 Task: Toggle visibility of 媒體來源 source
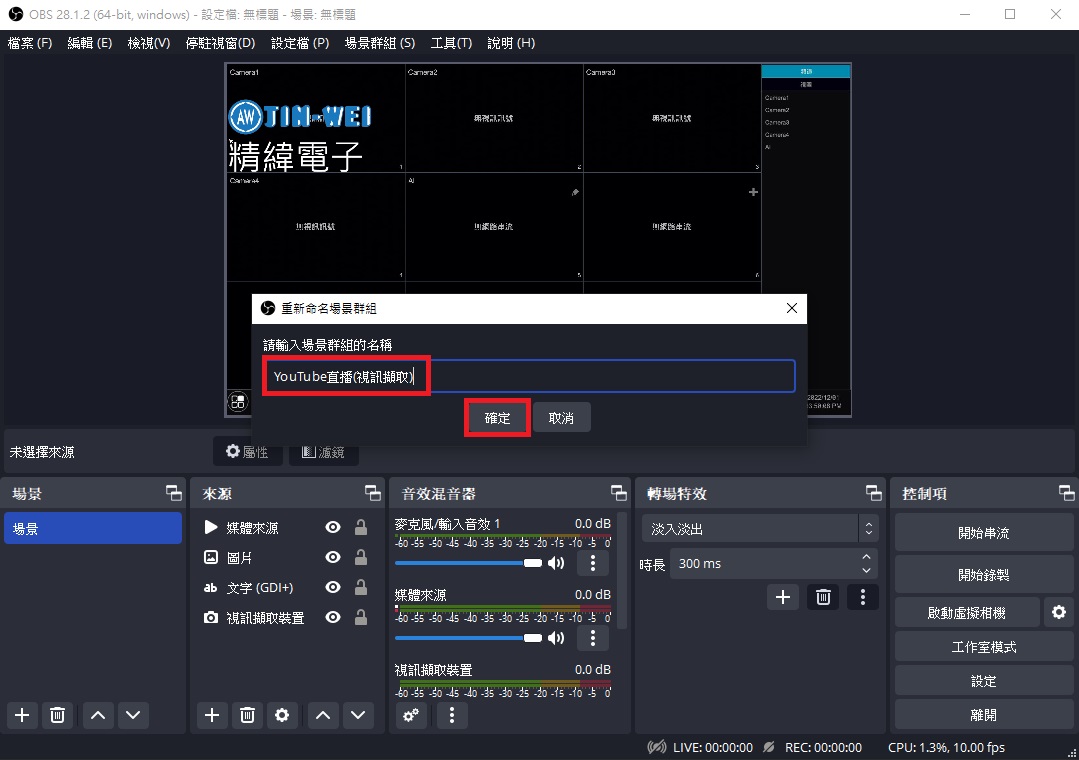pos(333,527)
